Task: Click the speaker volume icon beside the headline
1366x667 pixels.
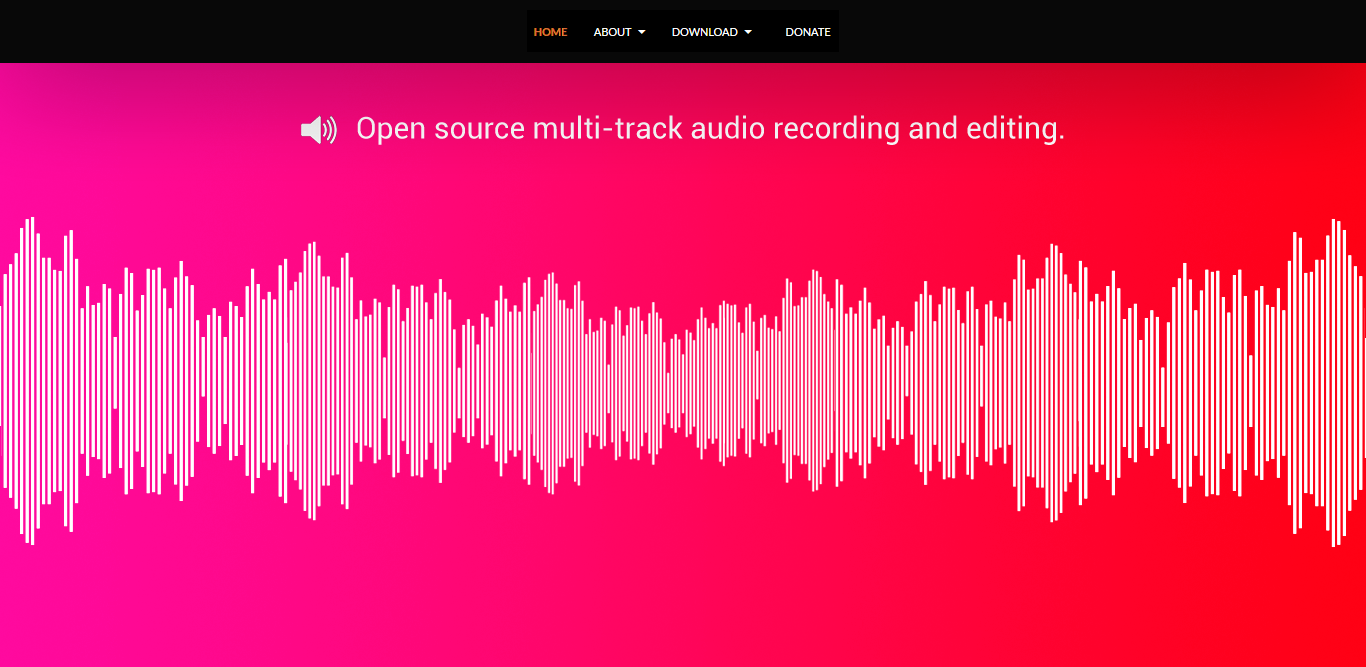Action: [x=318, y=130]
